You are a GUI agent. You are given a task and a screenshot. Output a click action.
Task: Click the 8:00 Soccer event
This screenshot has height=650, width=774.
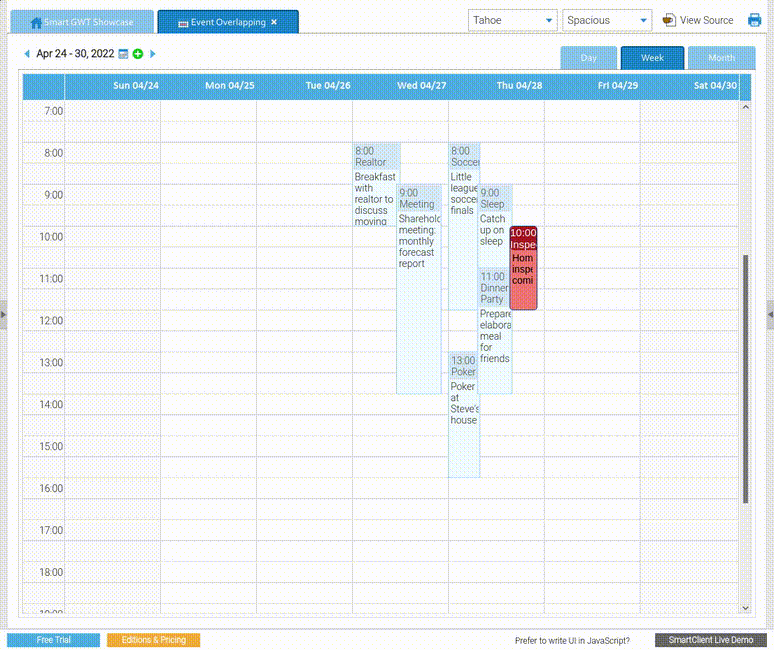click(464, 227)
